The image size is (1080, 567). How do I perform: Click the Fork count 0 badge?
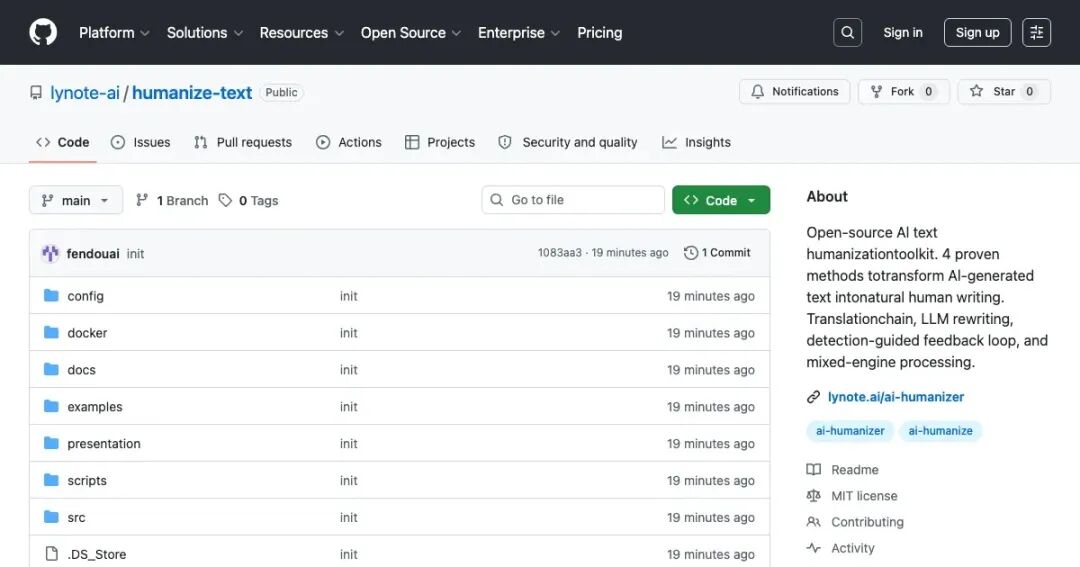click(928, 92)
